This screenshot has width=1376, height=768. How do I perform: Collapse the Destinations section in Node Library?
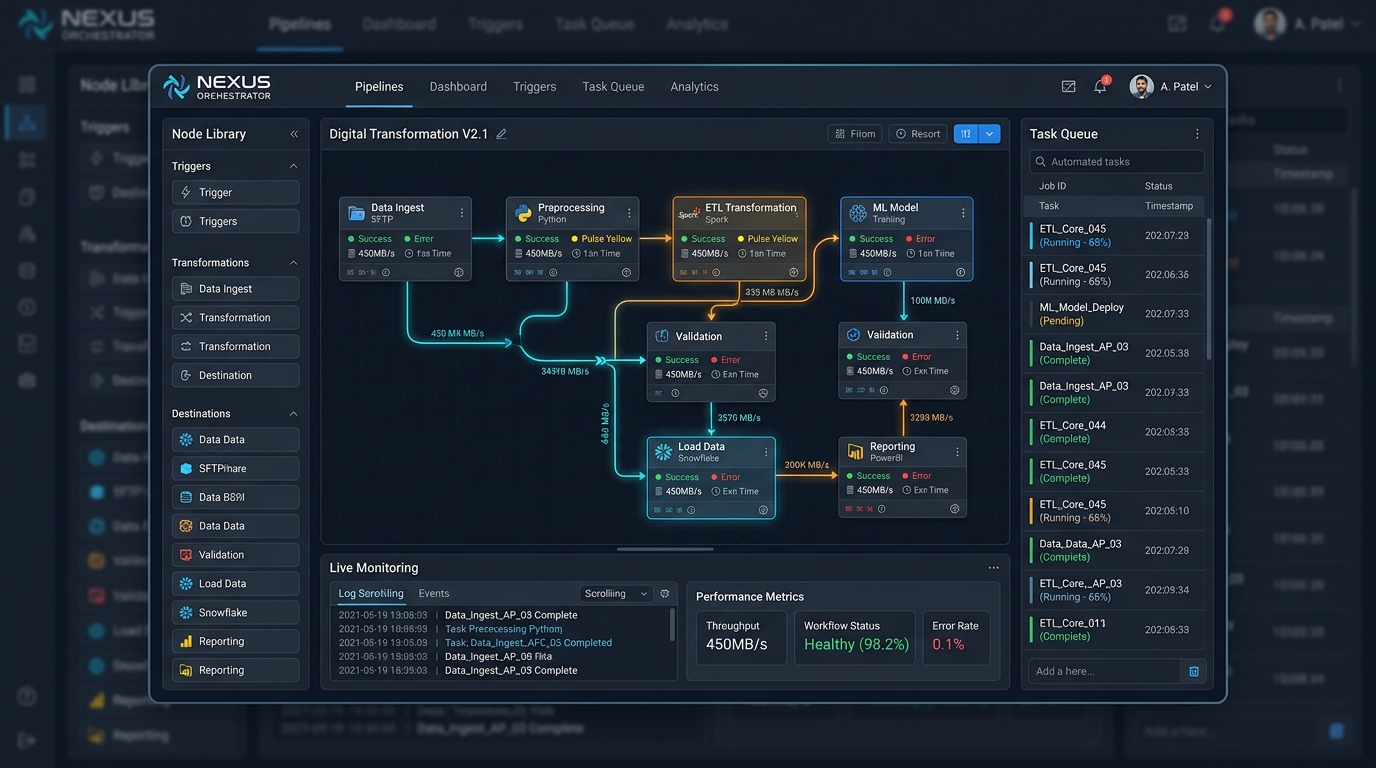tap(293, 414)
